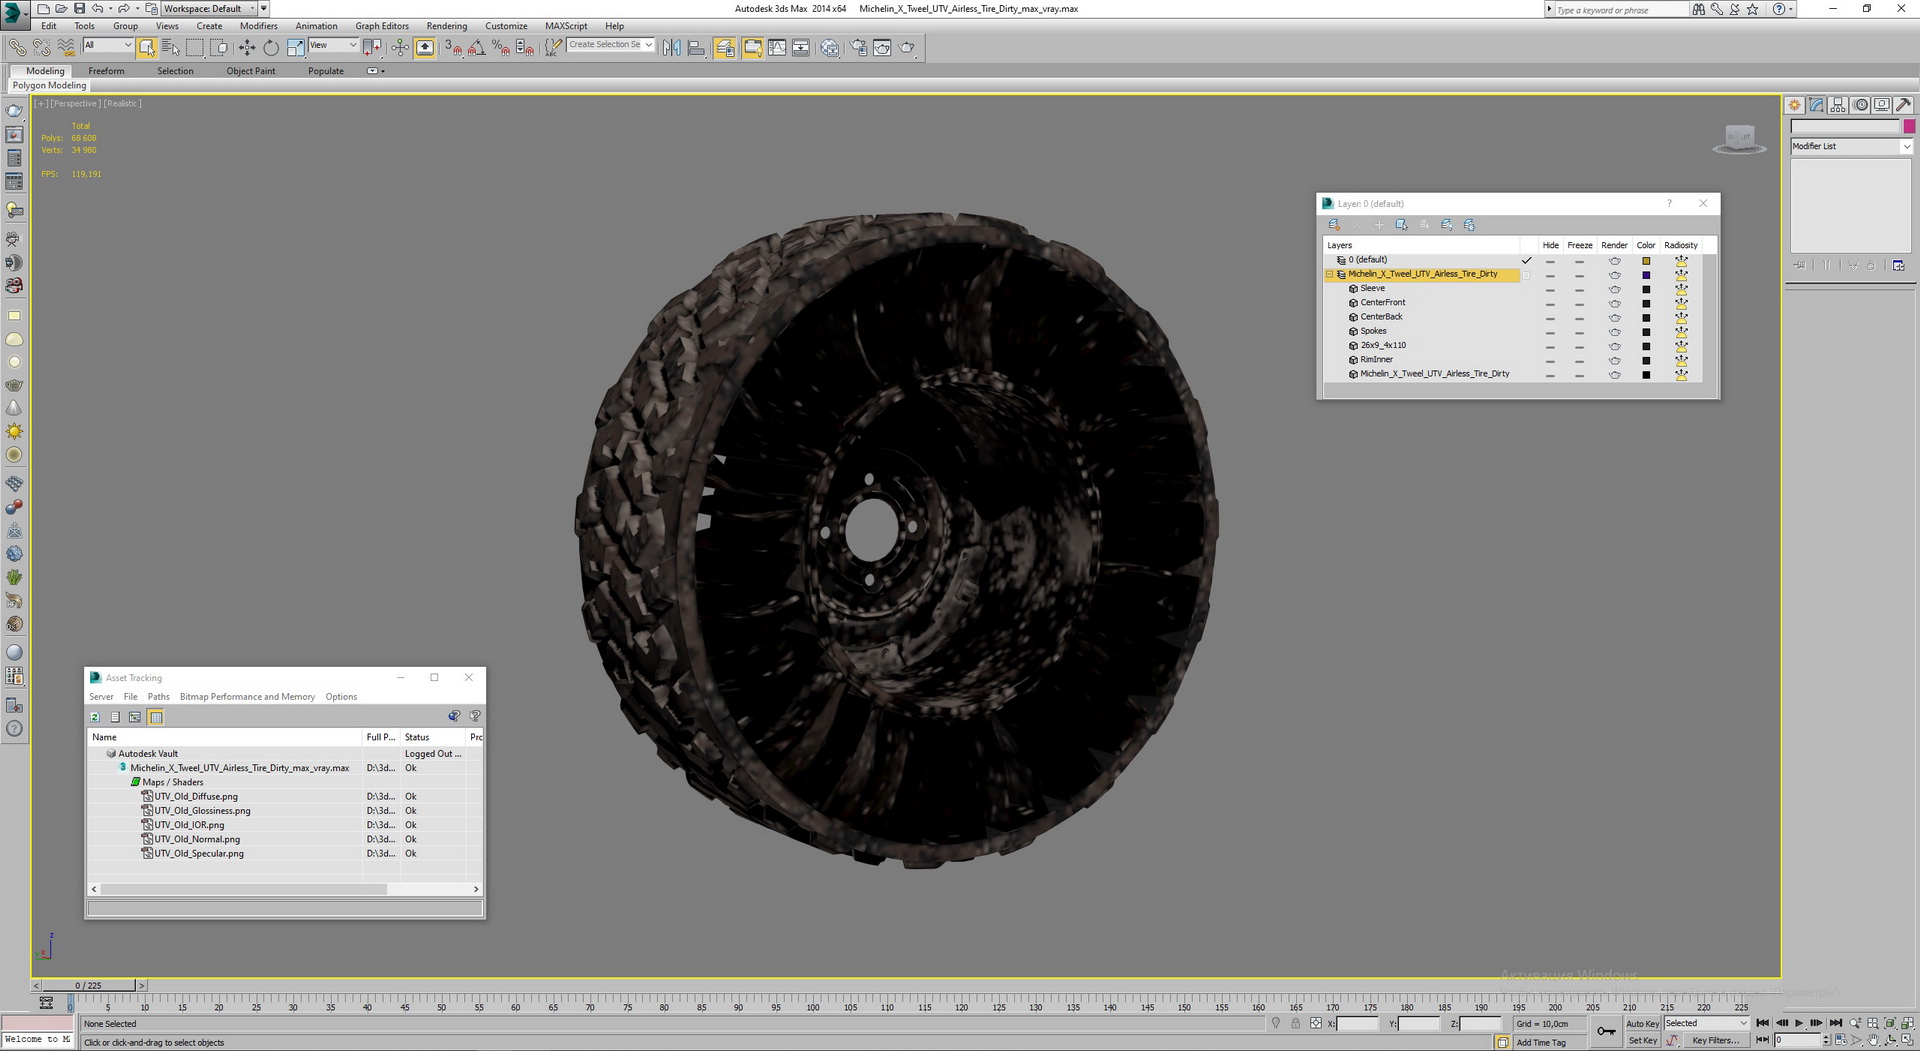This screenshot has width=1920, height=1051.
Task: Open the Create command panel tab
Action: [x=1795, y=105]
